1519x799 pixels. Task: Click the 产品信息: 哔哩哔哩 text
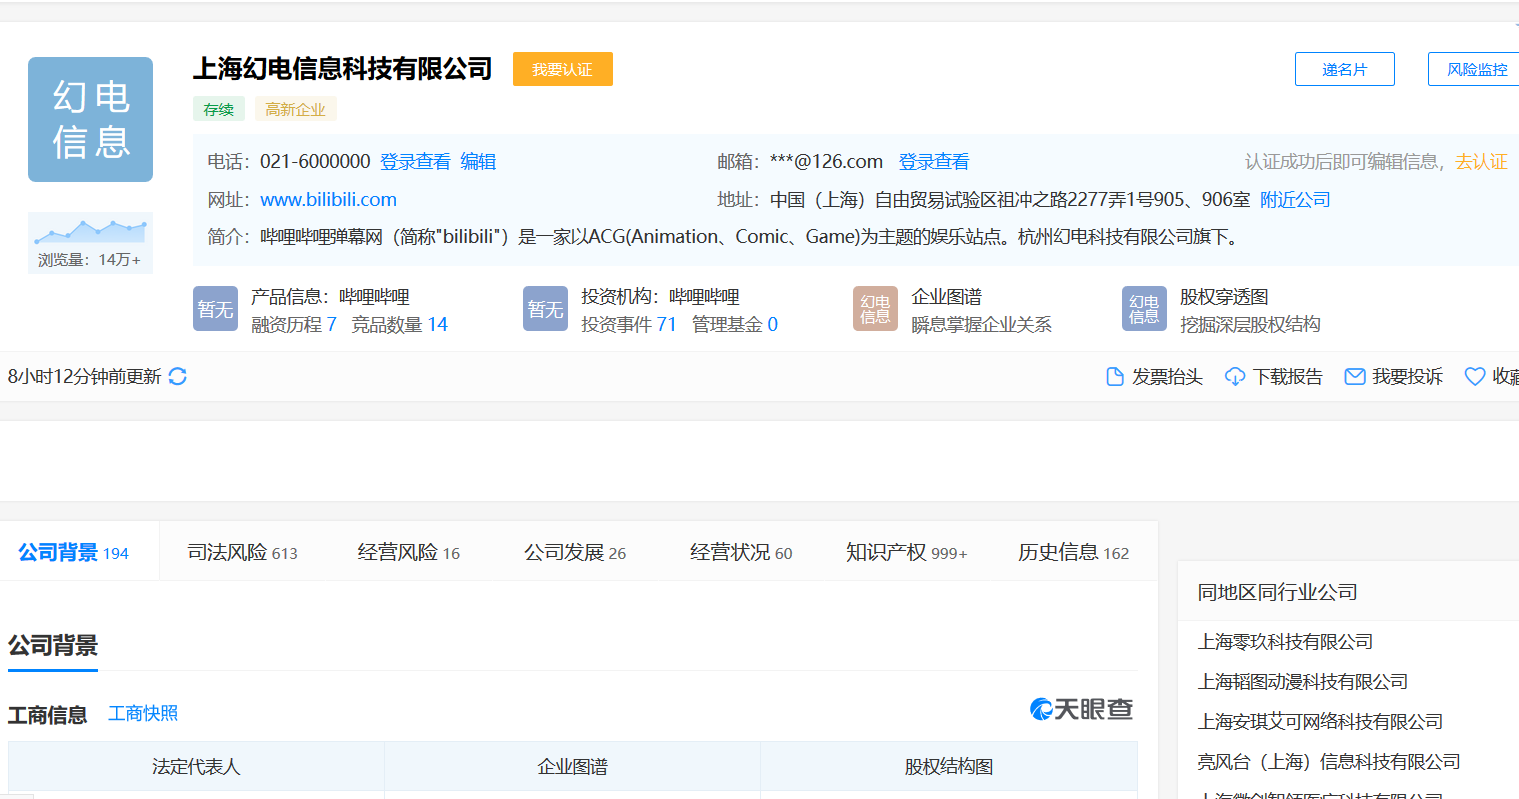[330, 297]
